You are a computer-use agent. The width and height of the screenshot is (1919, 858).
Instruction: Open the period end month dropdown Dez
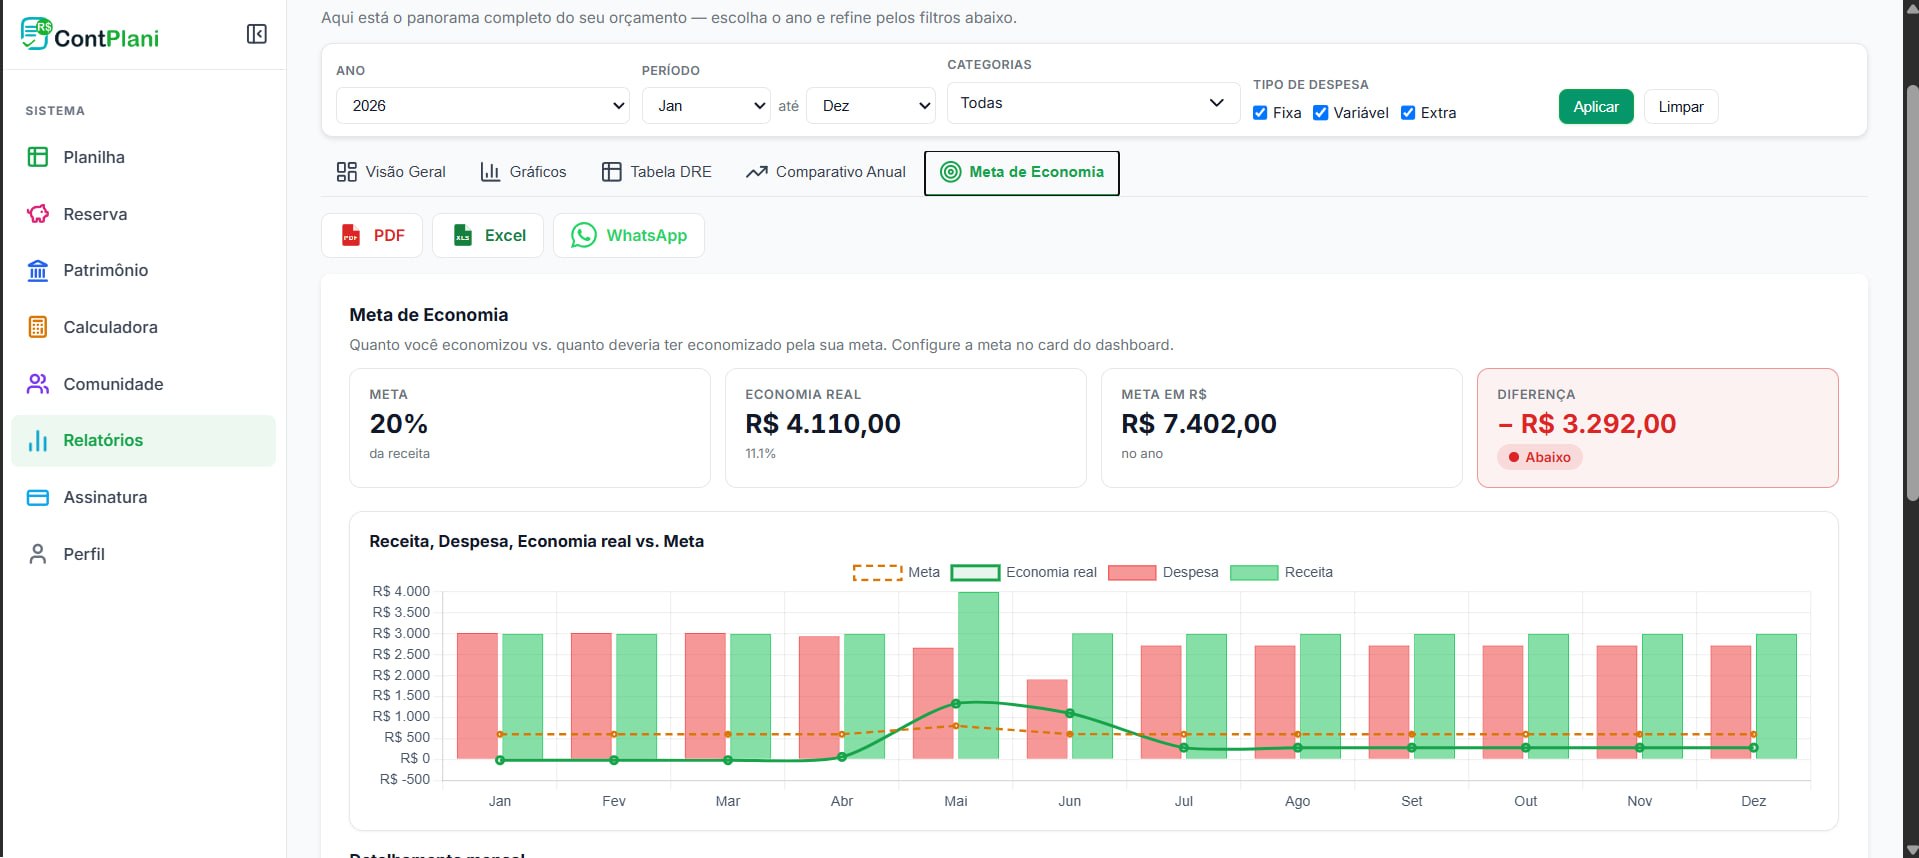871,105
